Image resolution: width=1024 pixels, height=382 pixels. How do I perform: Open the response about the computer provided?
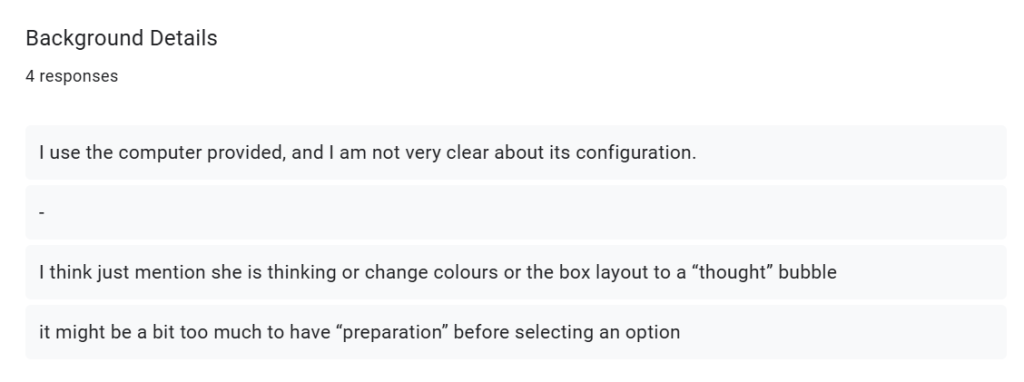coord(516,152)
